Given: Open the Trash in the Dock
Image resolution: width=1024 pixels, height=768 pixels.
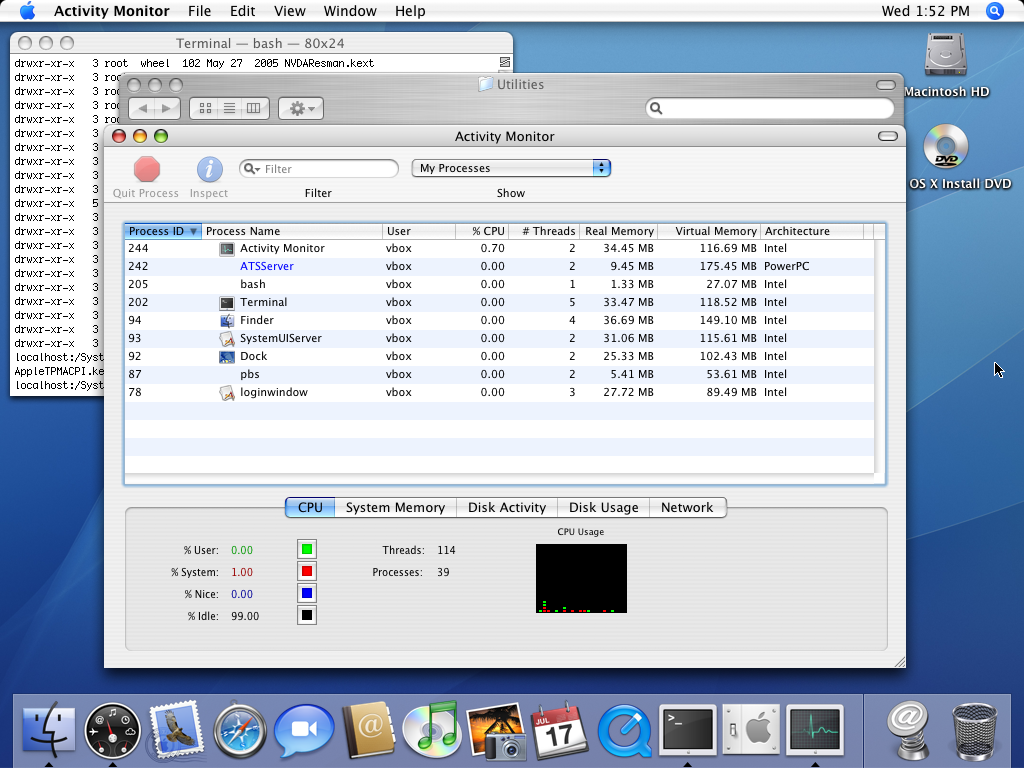Looking at the screenshot, I should tap(974, 731).
